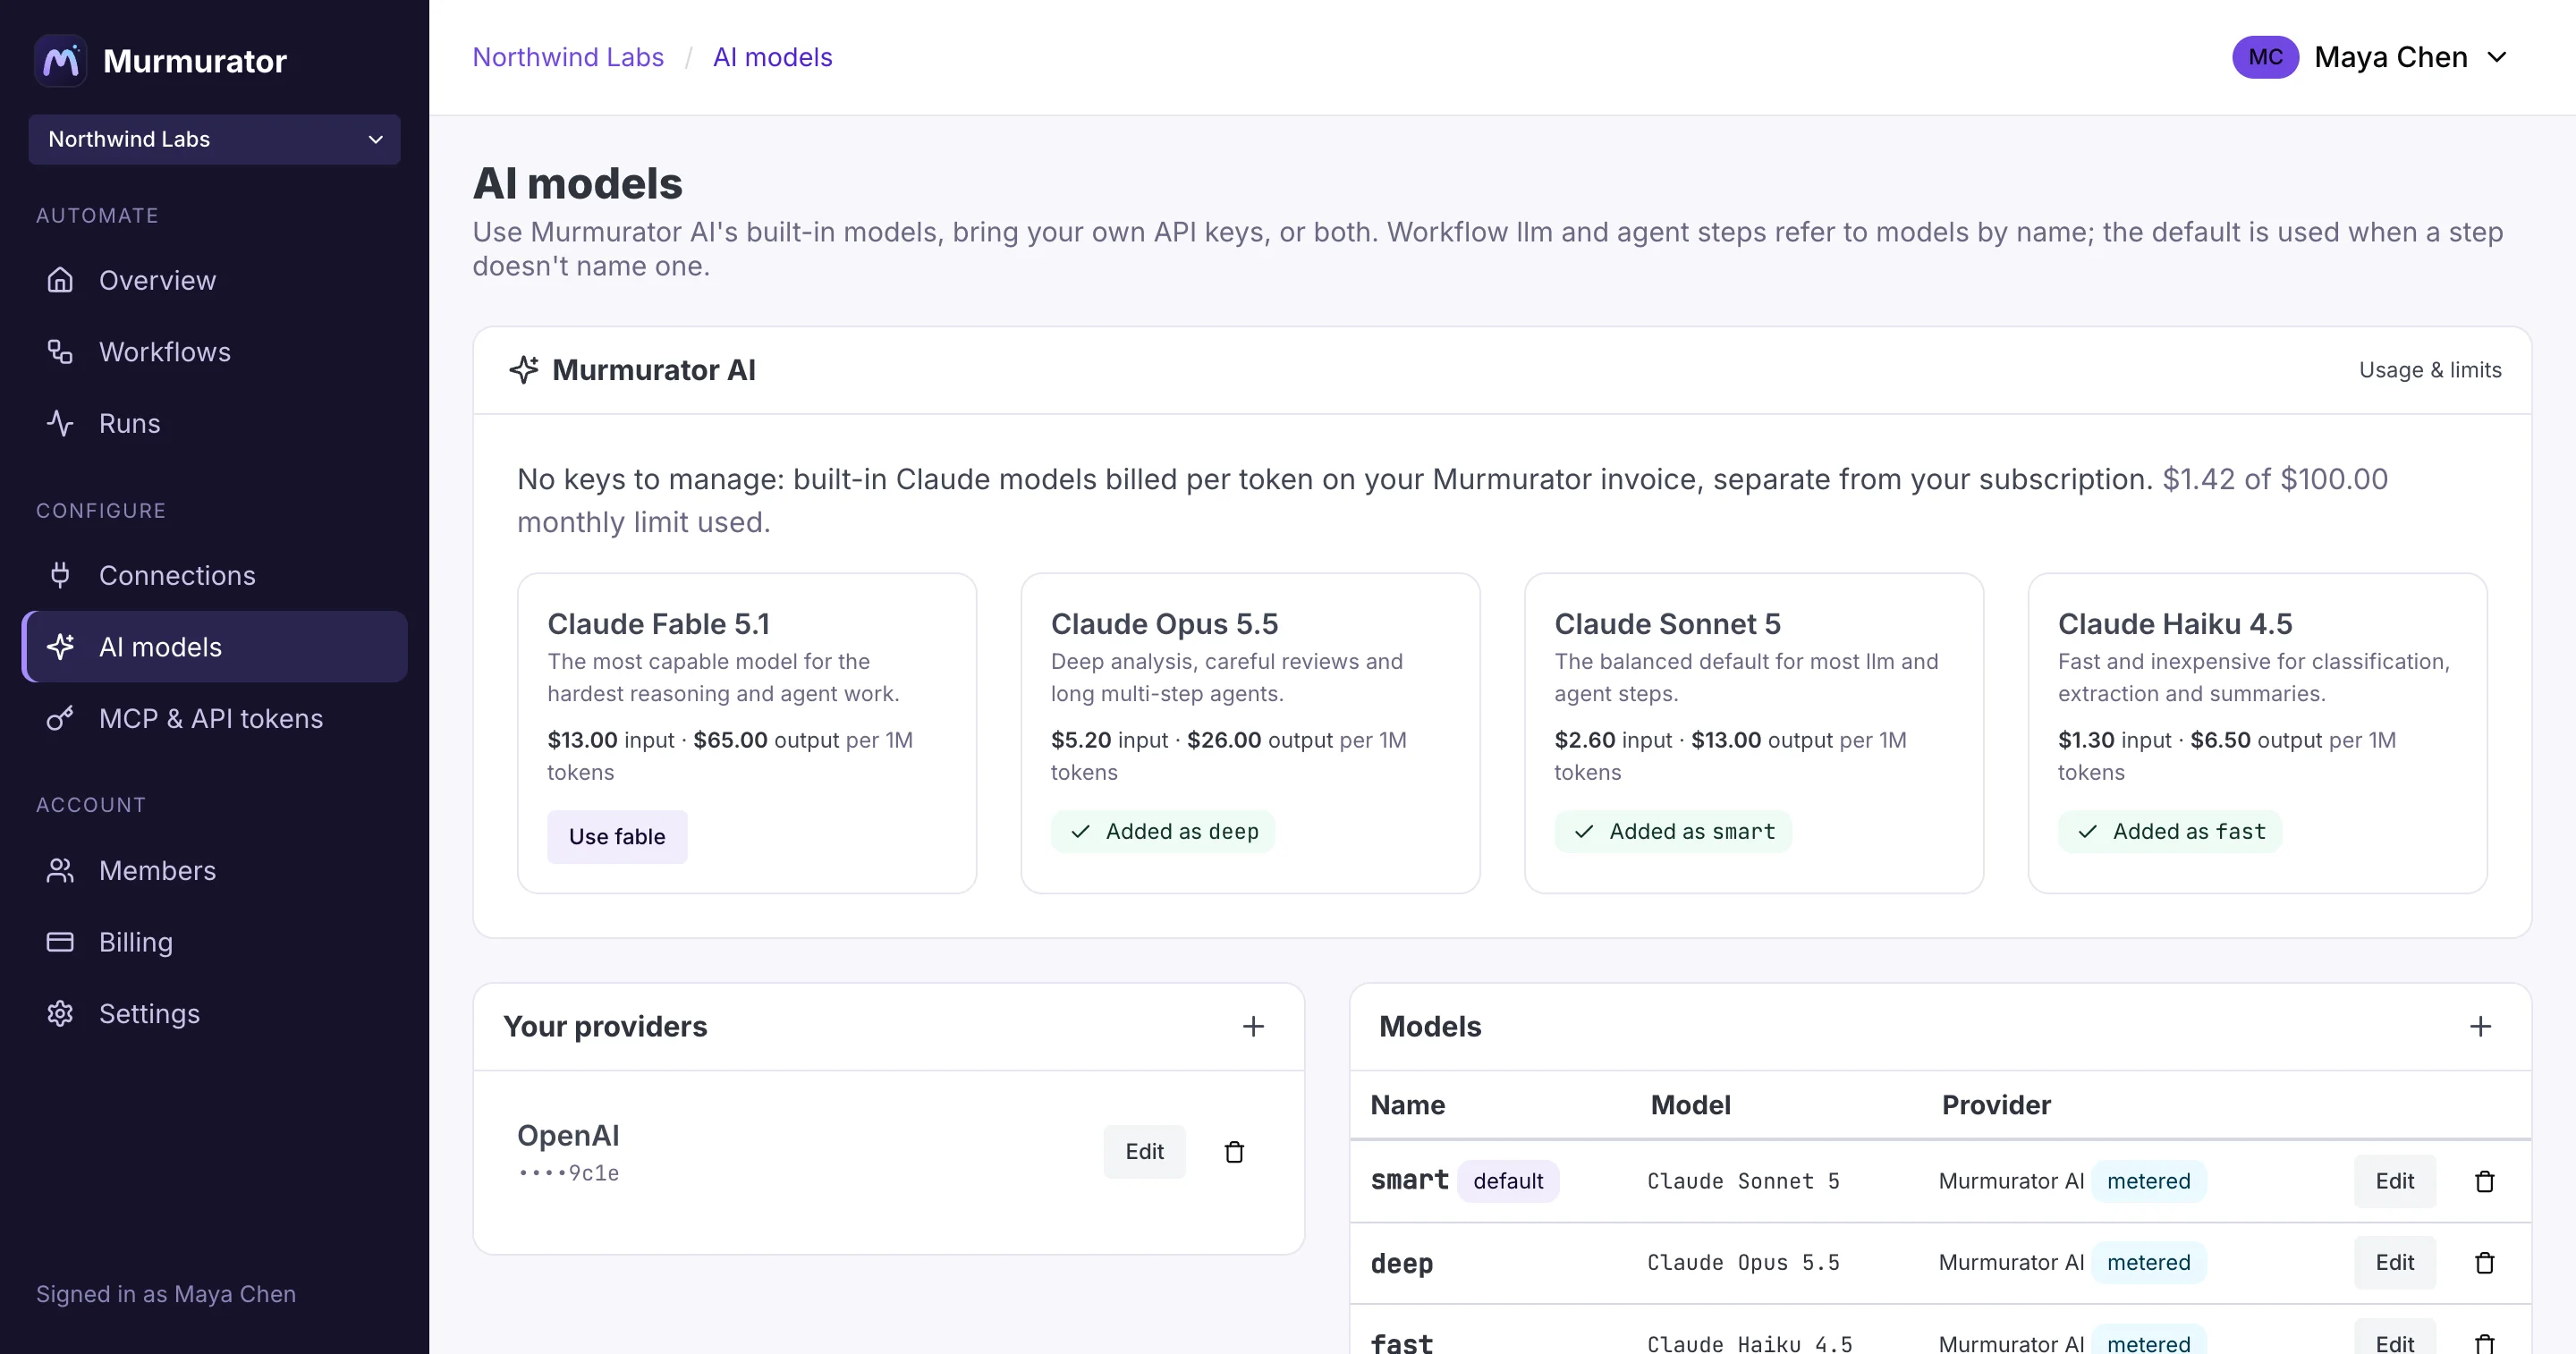
Task: Click the Workflows icon
Action: tap(60, 352)
